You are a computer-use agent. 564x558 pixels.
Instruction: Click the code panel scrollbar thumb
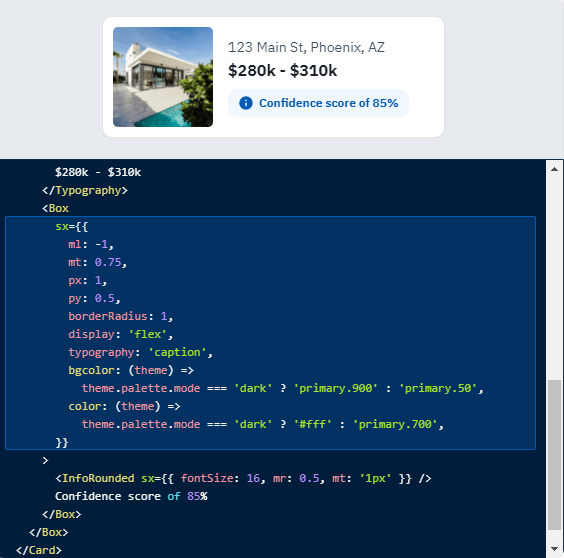click(x=554, y=455)
